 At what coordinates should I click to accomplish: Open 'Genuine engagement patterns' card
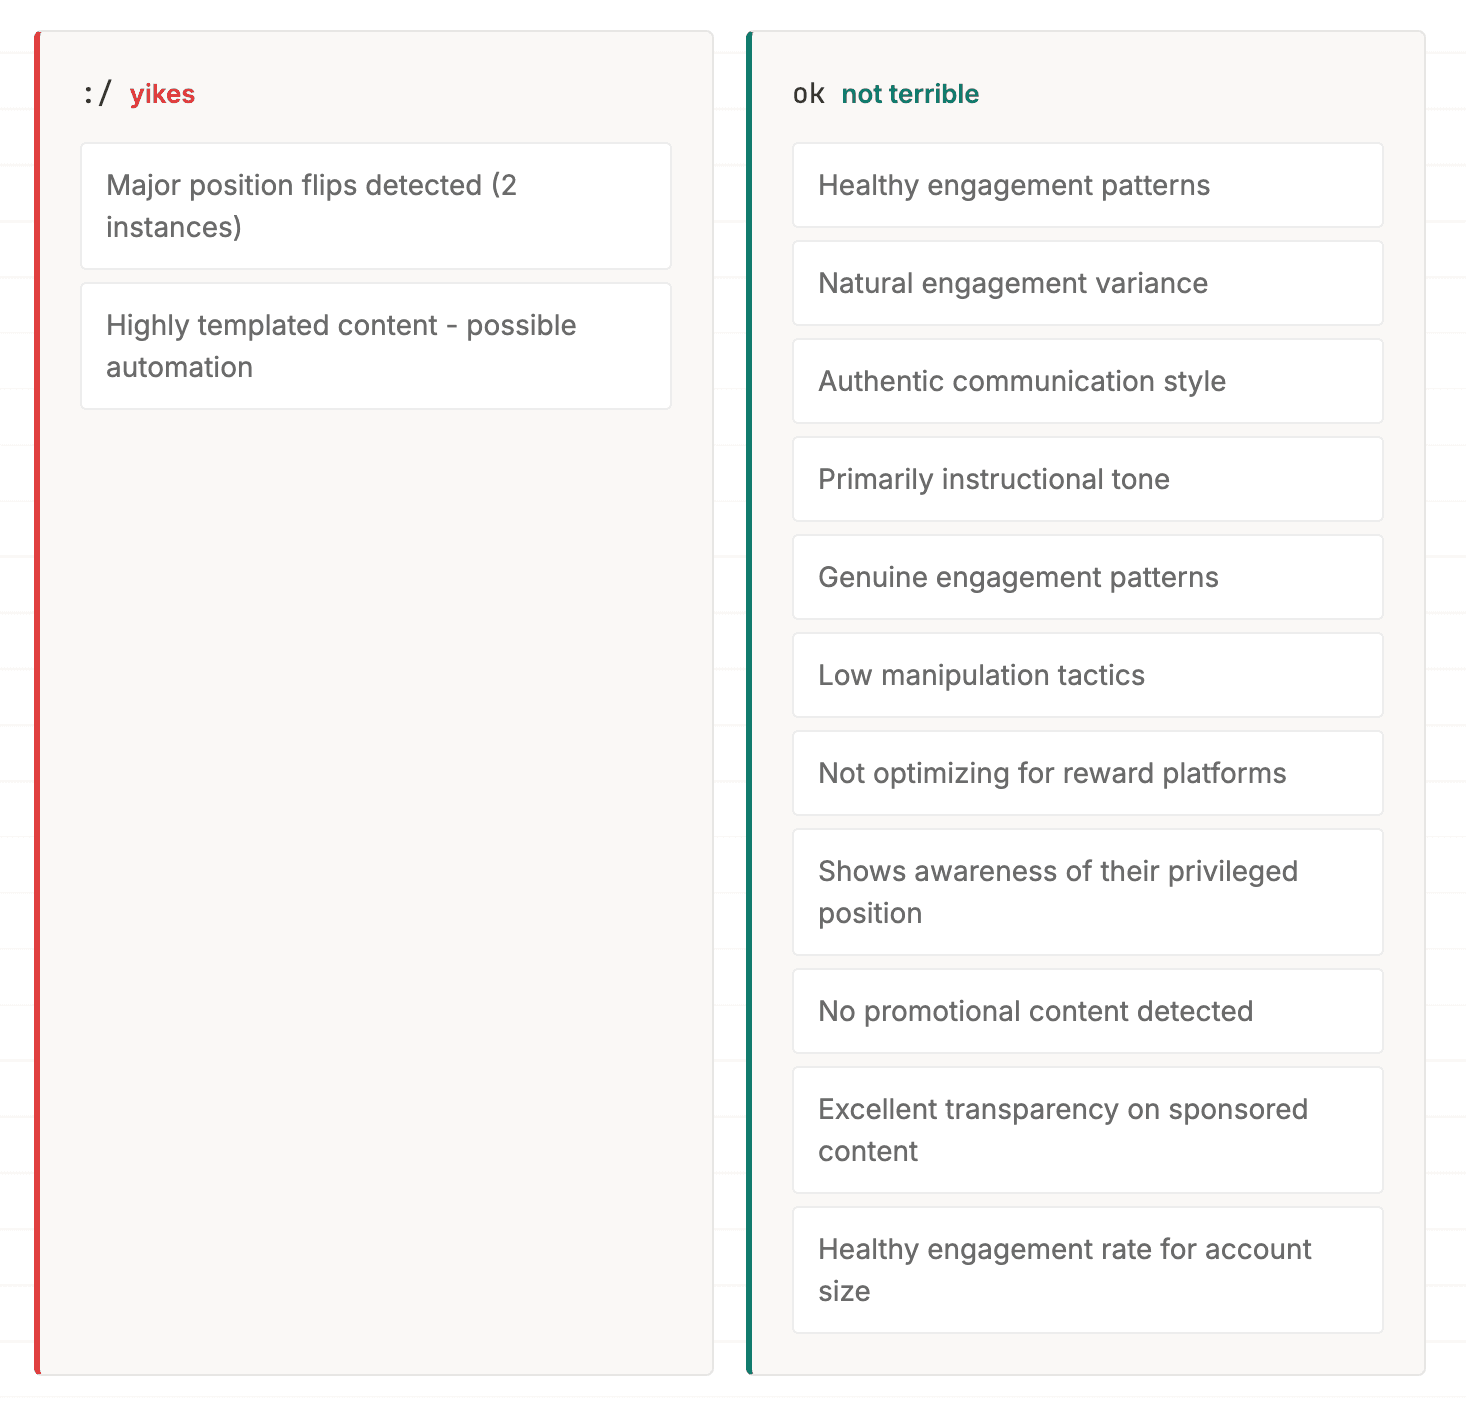(1087, 577)
